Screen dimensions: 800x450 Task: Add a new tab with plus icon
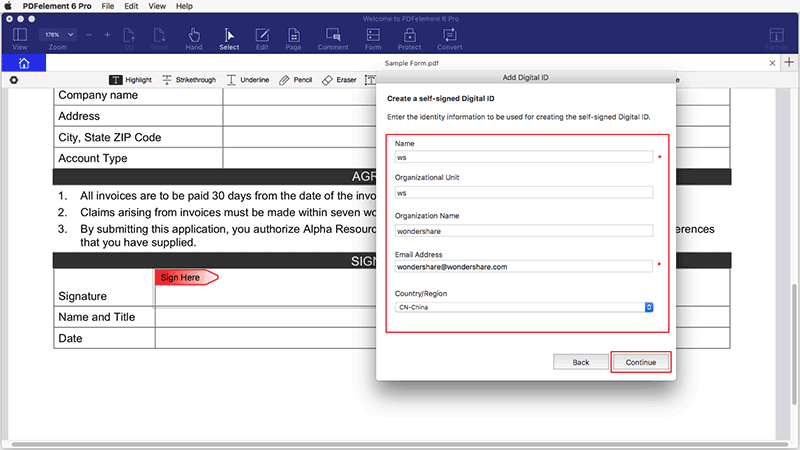tap(789, 62)
